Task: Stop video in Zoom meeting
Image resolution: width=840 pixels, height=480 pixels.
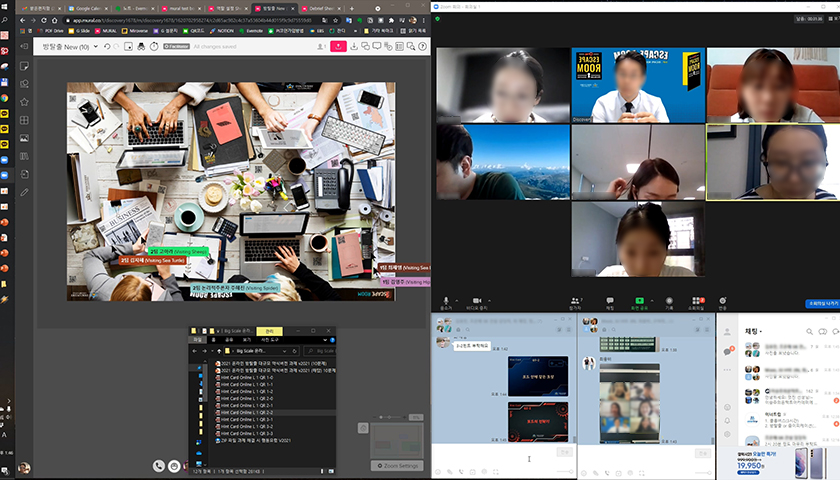Action: (x=476, y=303)
